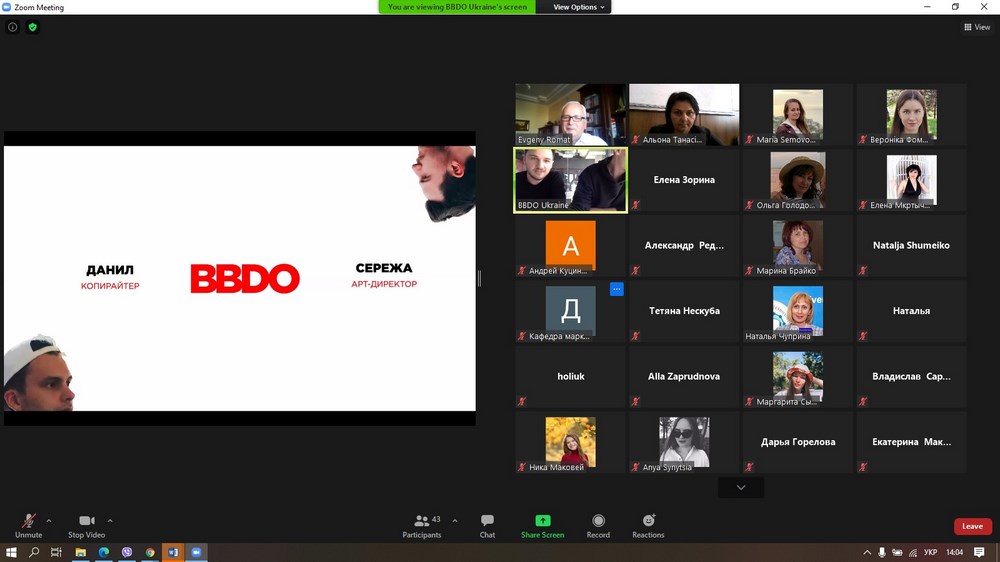Open the View Options dropdown
The width and height of the screenshot is (1000, 562).
pos(580,7)
